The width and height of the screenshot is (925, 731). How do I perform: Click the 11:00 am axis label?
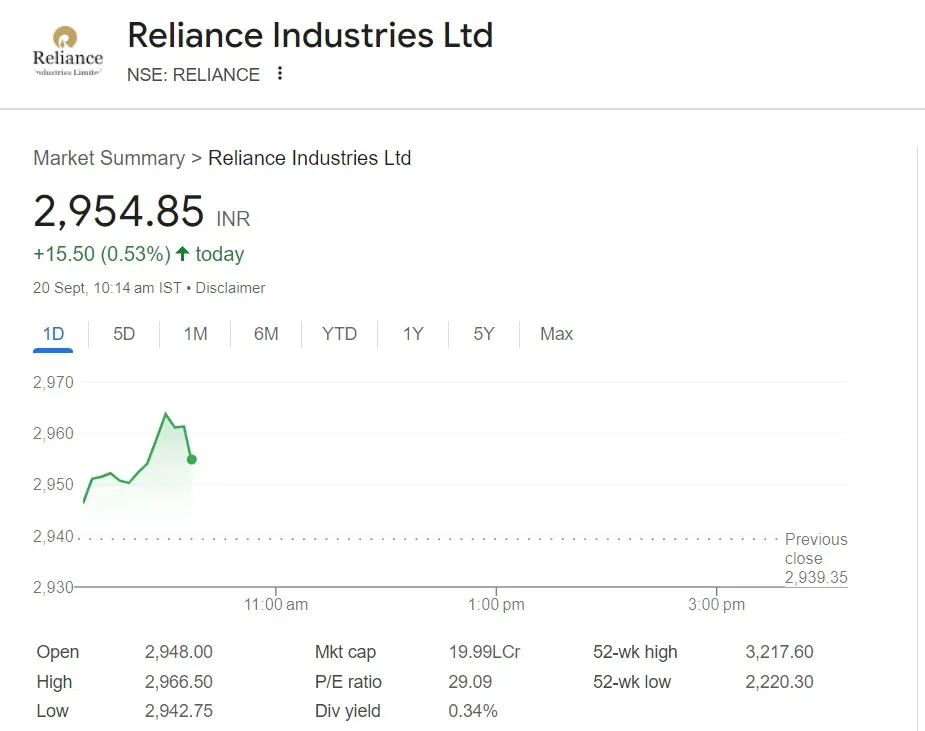coord(275,604)
